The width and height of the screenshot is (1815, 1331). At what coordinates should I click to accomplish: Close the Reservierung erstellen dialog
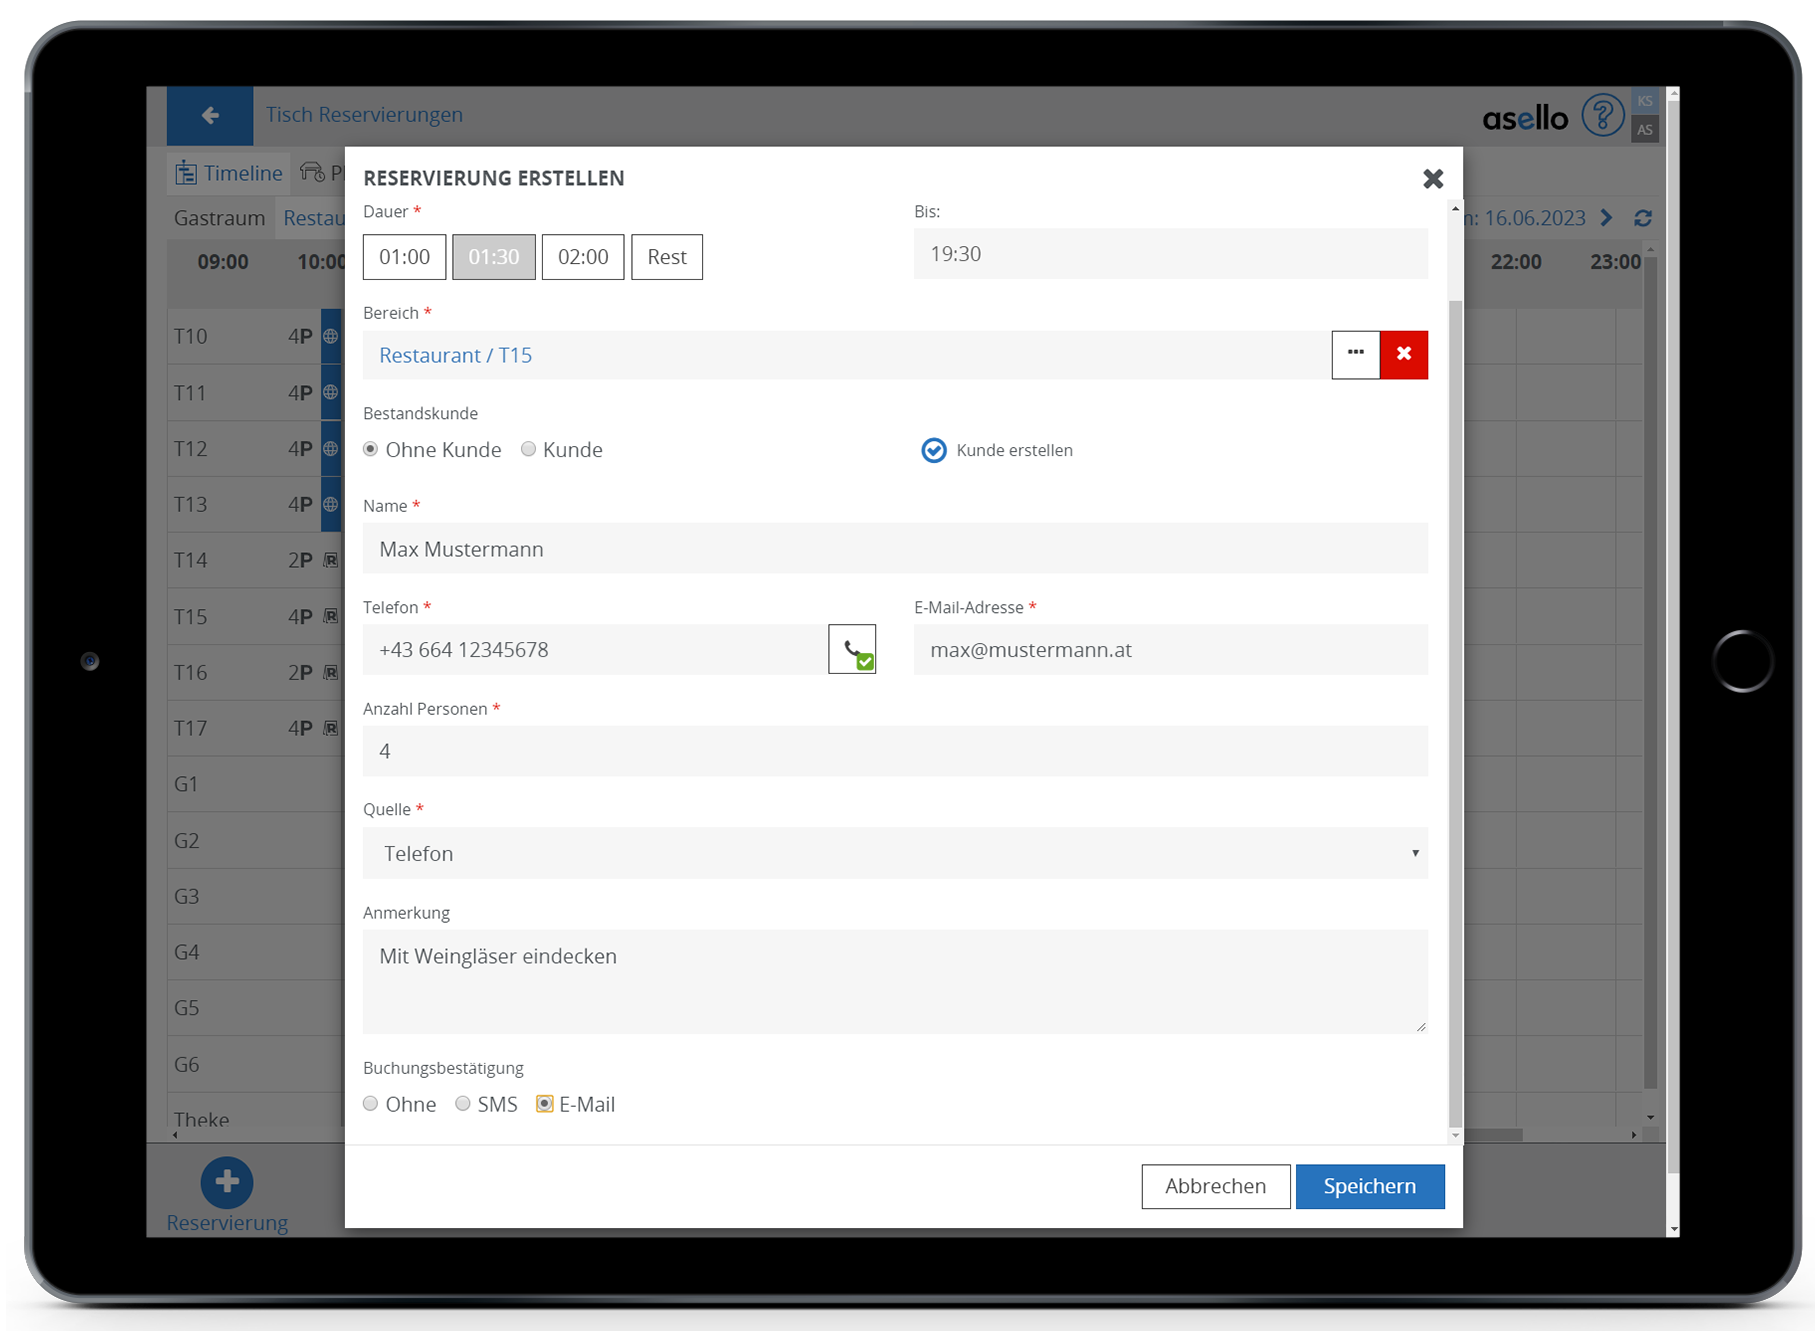[x=1432, y=179]
